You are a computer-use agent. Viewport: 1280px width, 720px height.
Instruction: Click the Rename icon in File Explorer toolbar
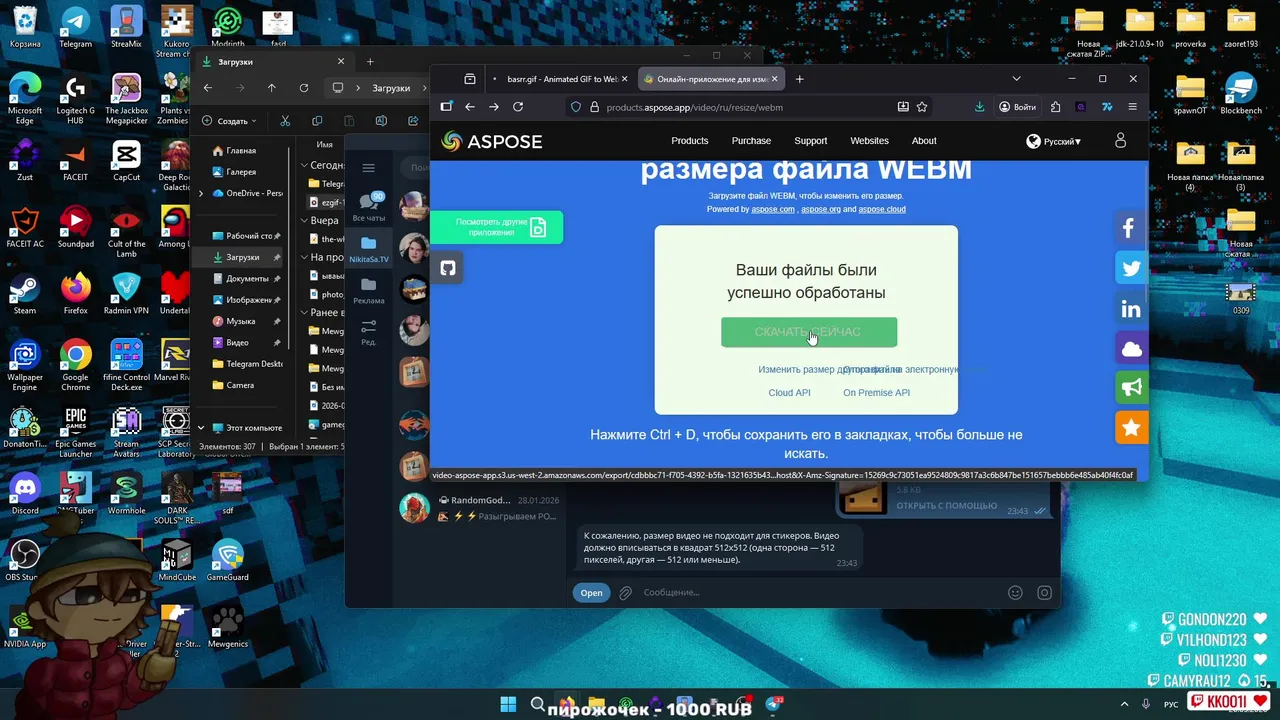coord(381,121)
